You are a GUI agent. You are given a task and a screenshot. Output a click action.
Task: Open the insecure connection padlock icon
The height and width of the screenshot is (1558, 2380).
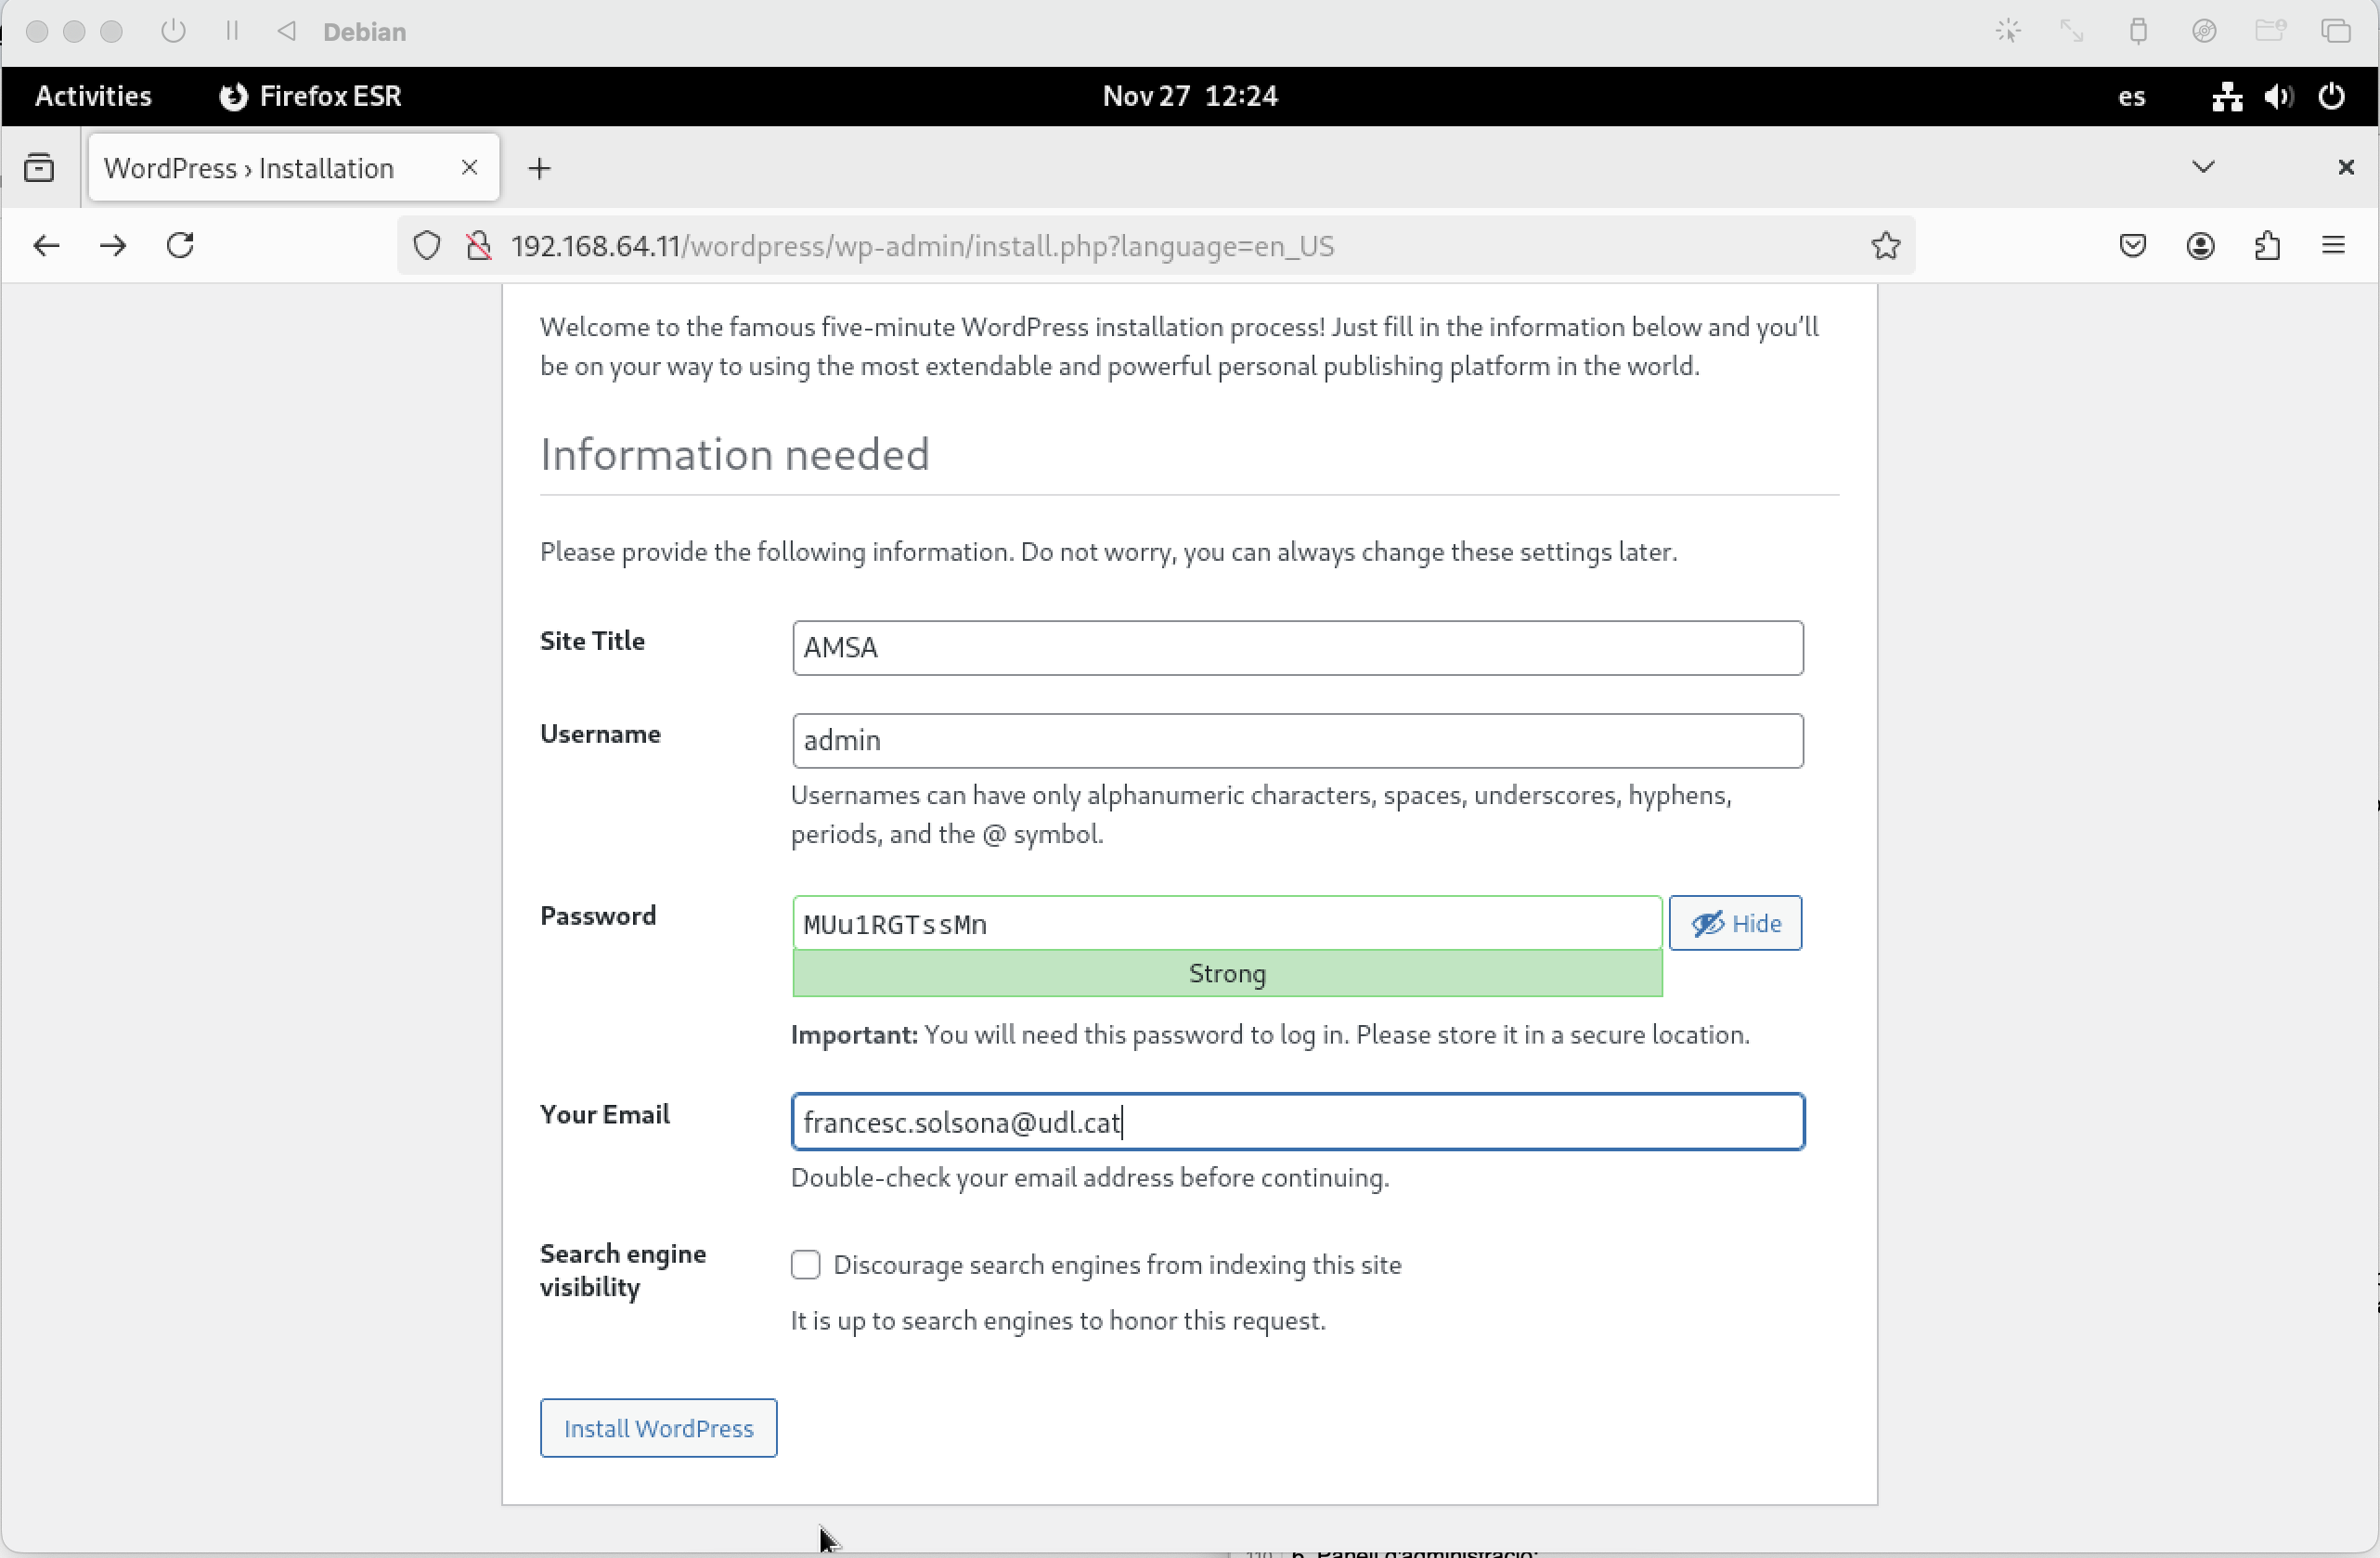(x=479, y=246)
